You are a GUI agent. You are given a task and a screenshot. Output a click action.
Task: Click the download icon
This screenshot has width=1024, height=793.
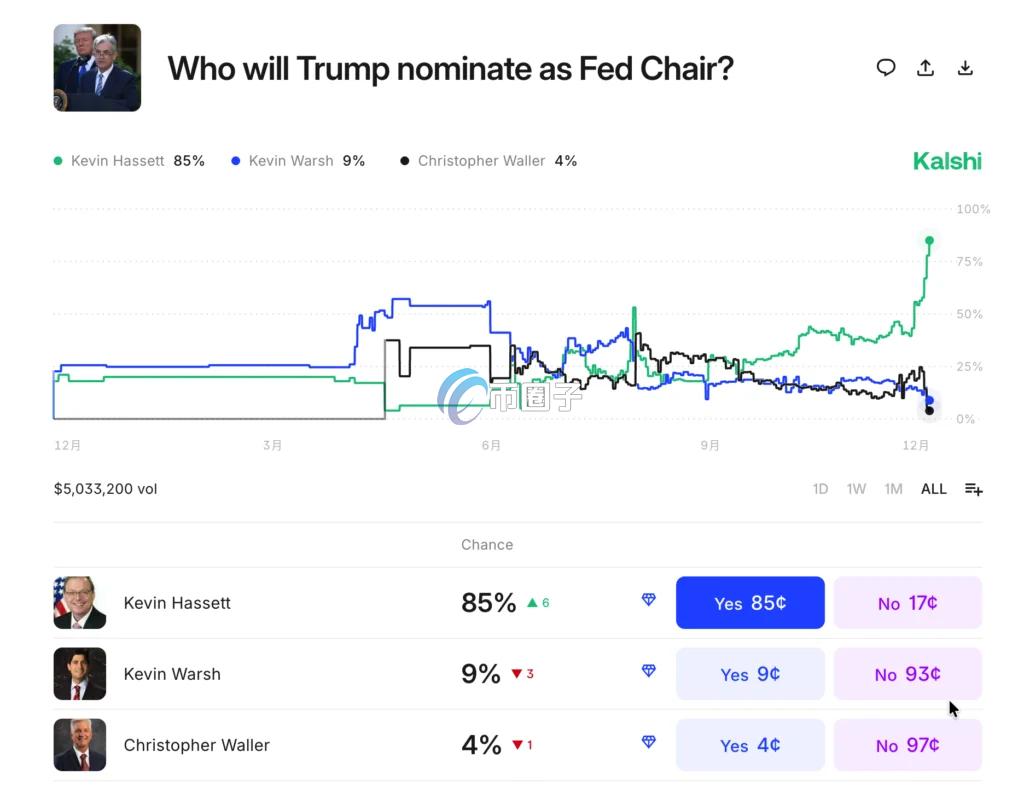click(x=965, y=68)
